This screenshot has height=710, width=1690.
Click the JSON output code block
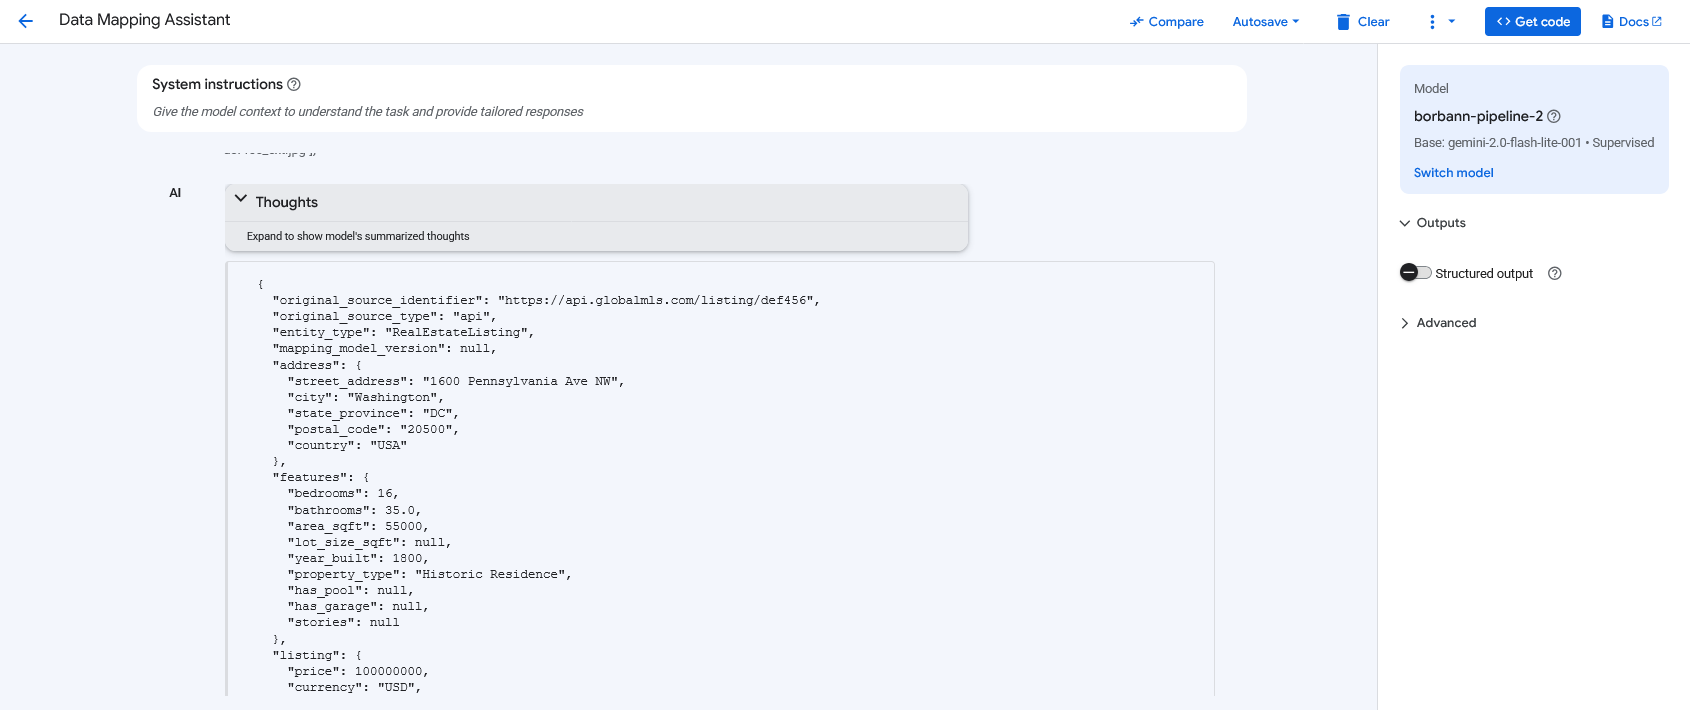coord(720,480)
